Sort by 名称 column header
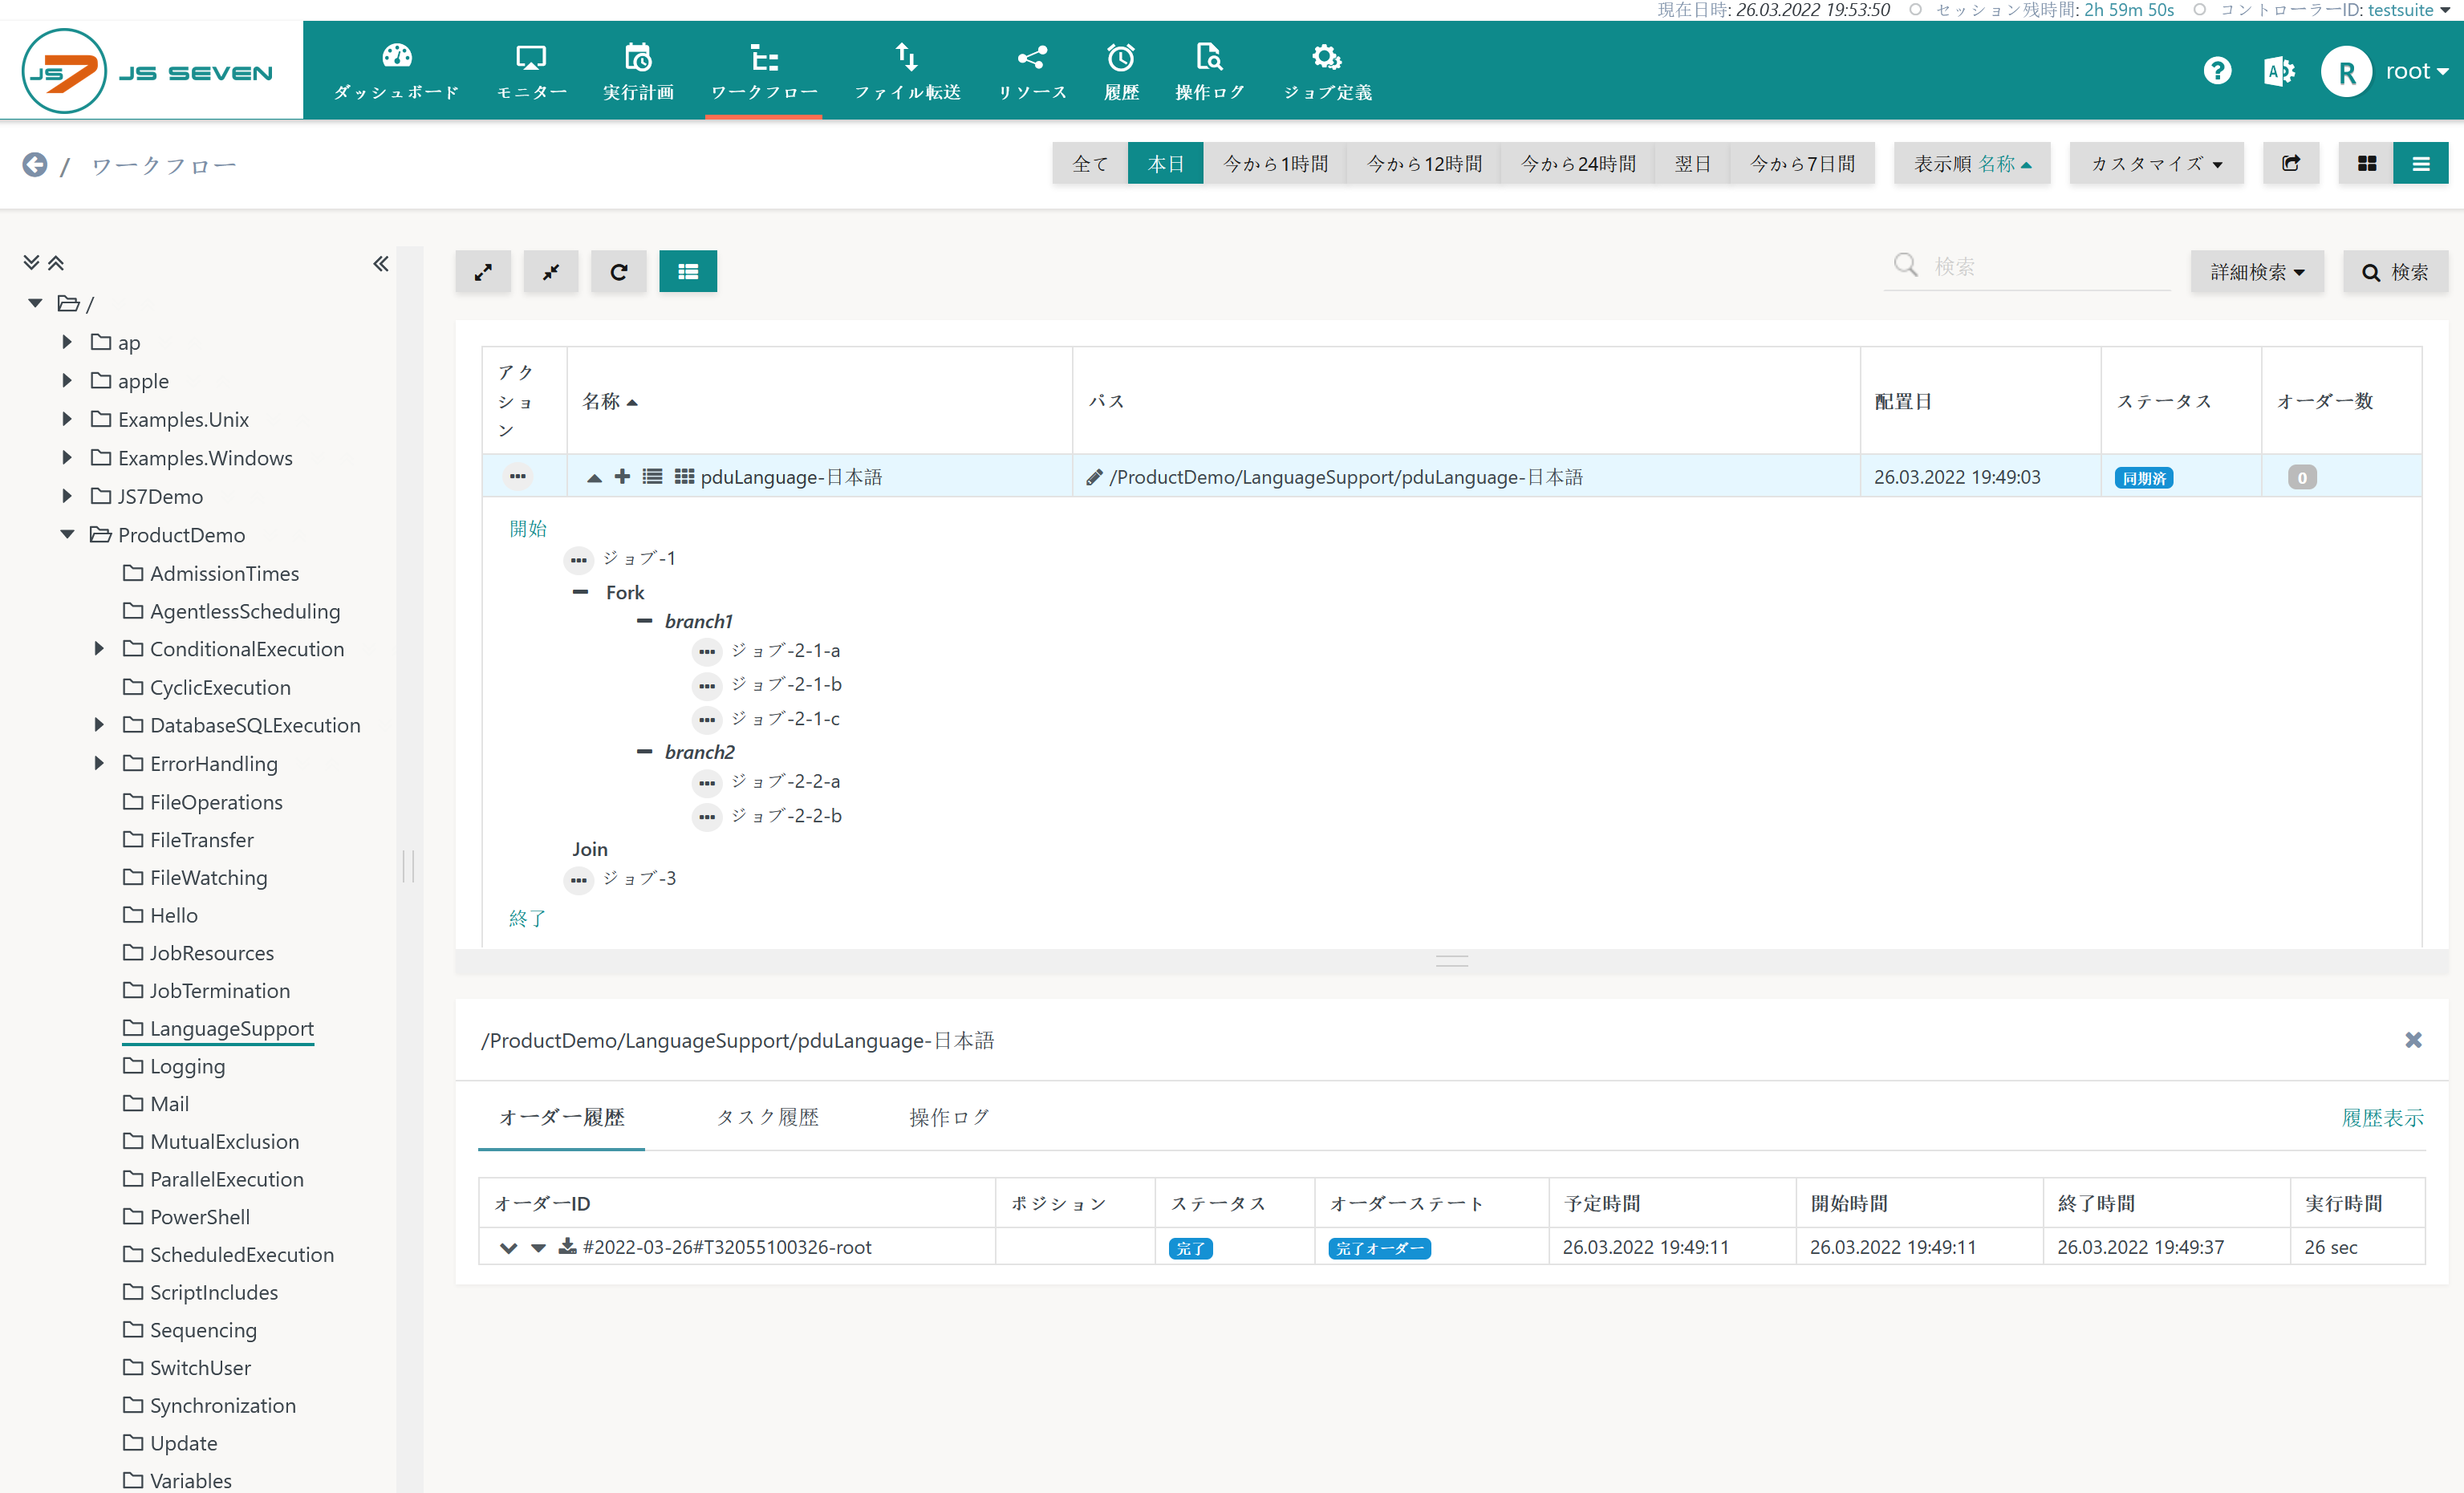 pos(610,401)
